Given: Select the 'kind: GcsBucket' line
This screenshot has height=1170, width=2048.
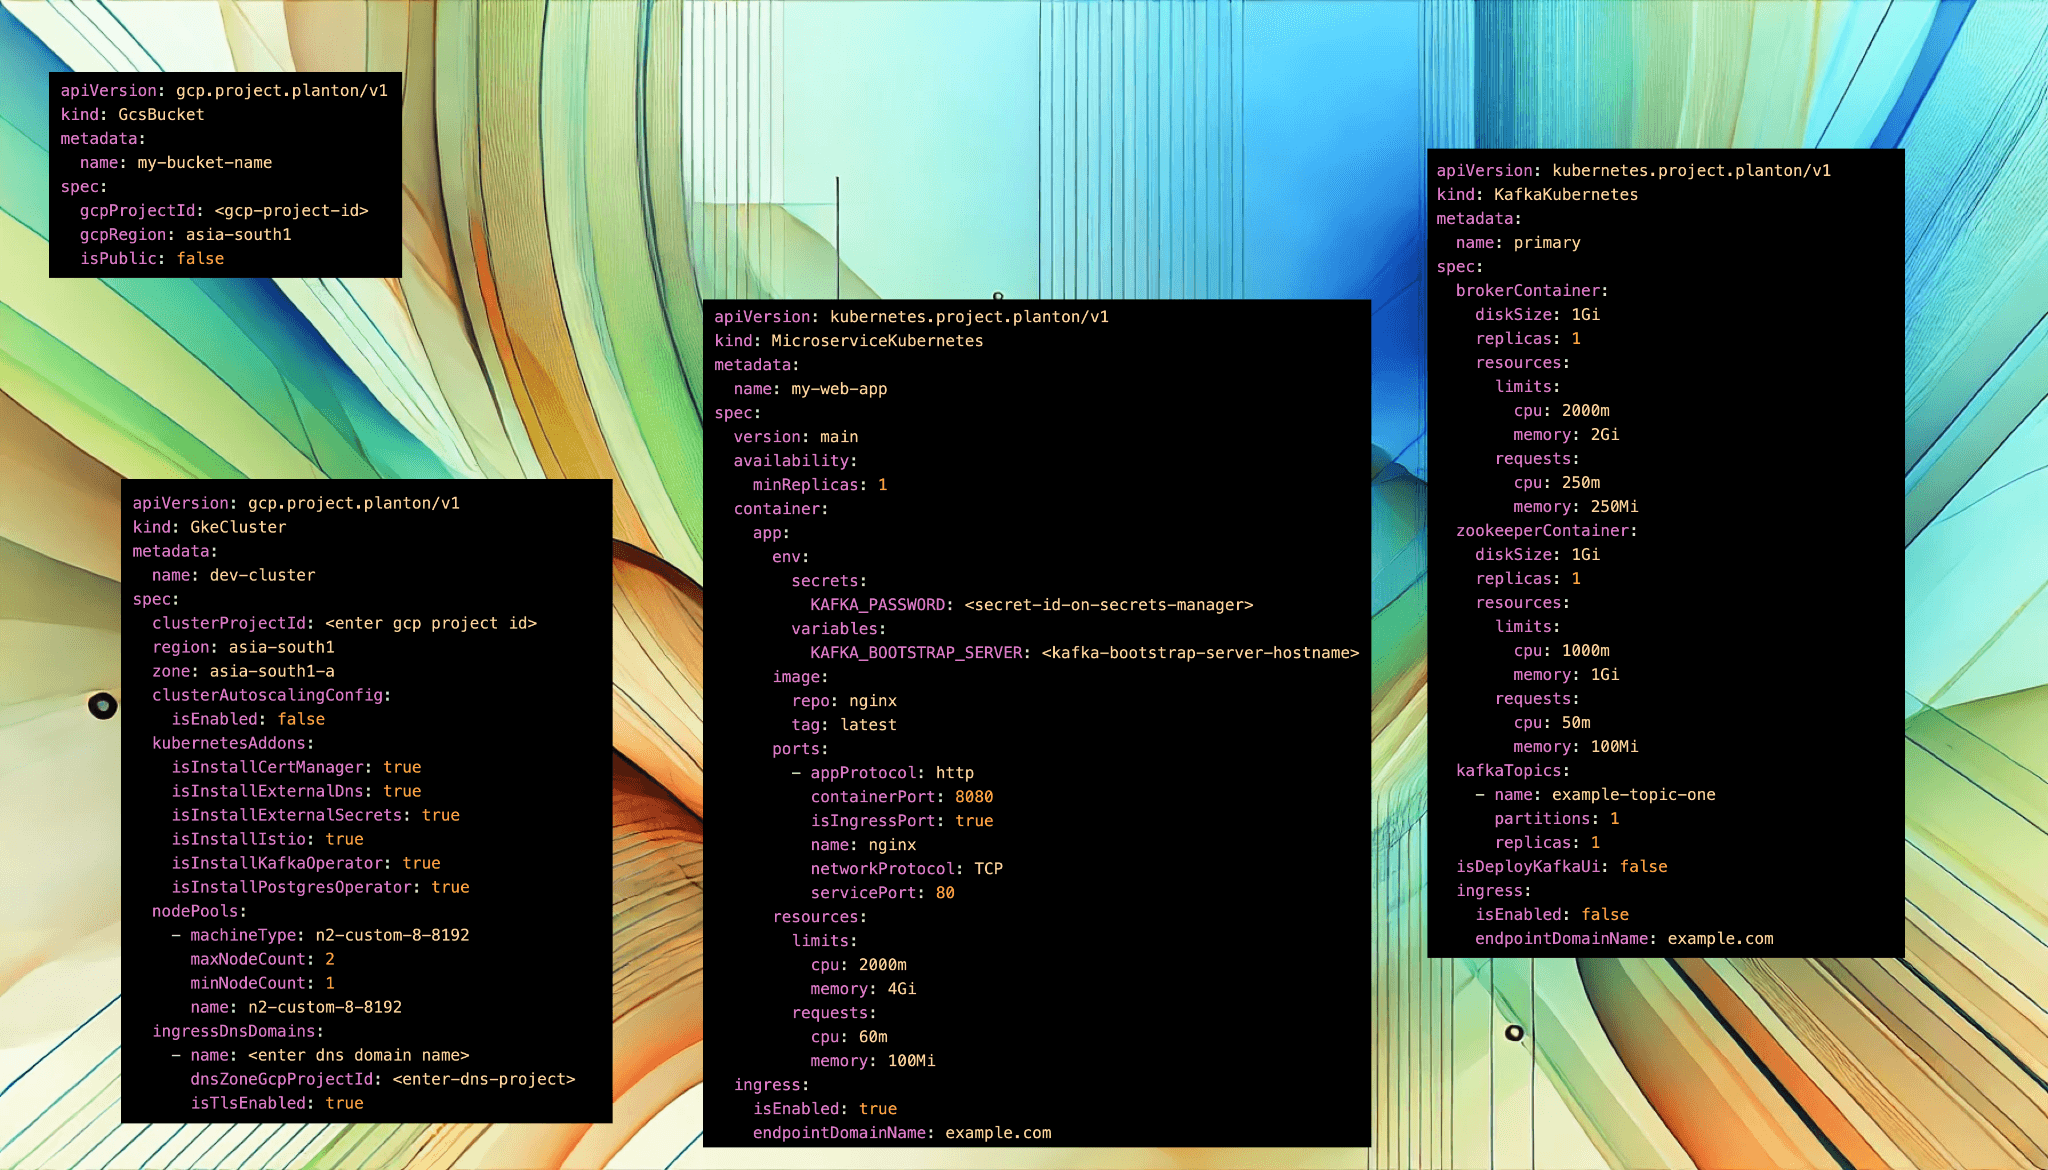Looking at the screenshot, I should point(132,114).
